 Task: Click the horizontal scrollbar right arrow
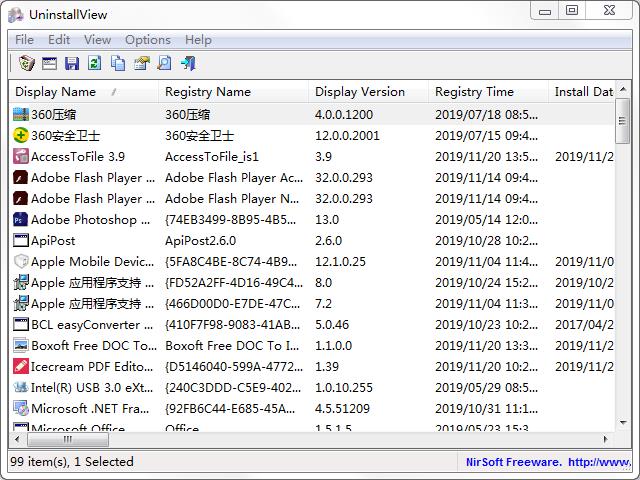click(x=606, y=439)
